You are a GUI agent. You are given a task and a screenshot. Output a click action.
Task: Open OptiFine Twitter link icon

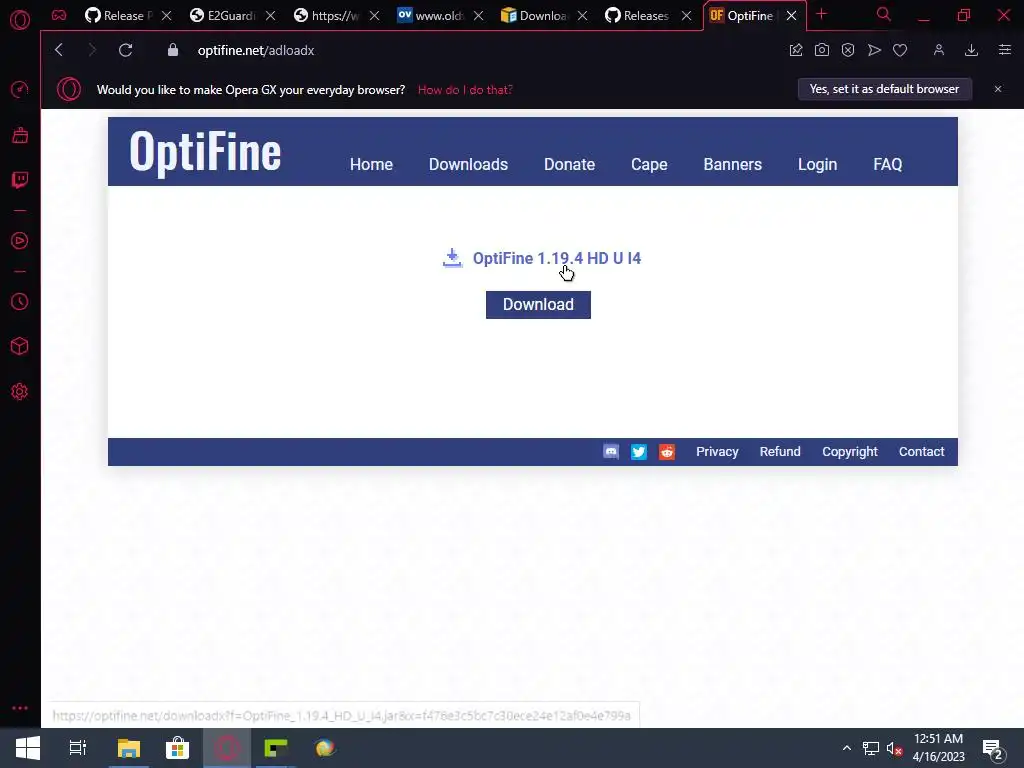[x=639, y=452]
